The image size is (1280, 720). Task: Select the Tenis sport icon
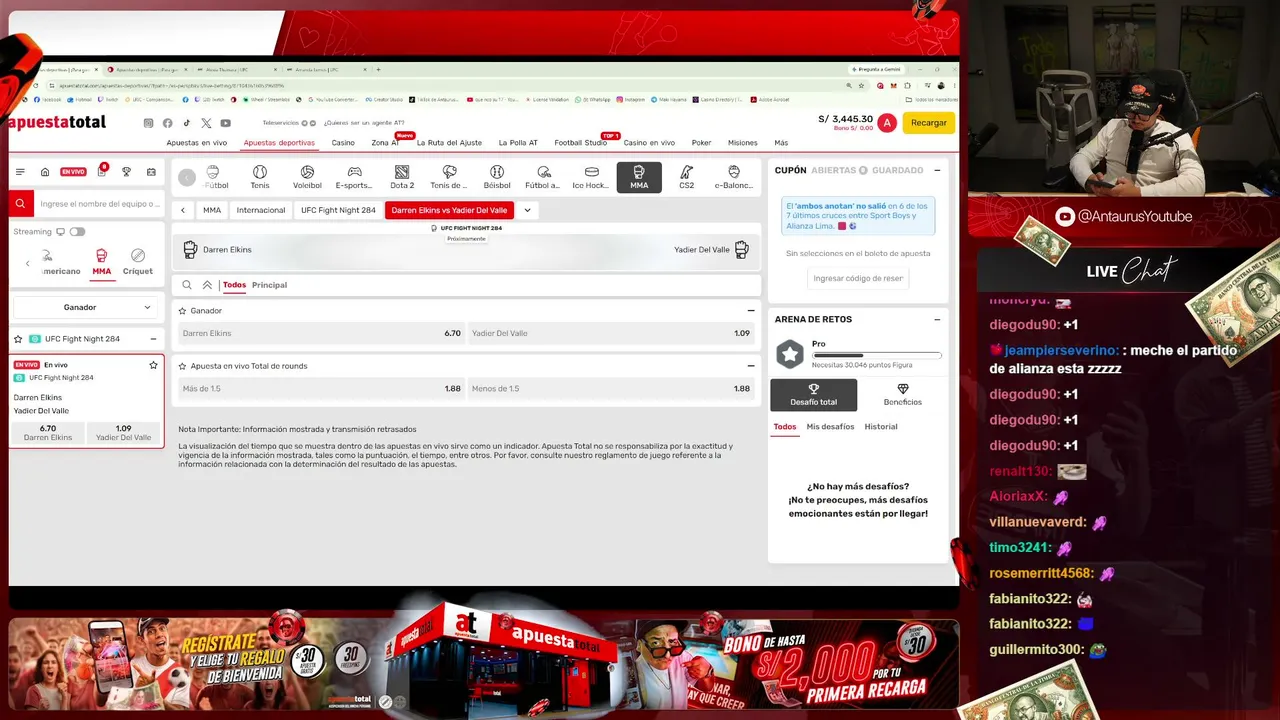pyautogui.click(x=260, y=177)
